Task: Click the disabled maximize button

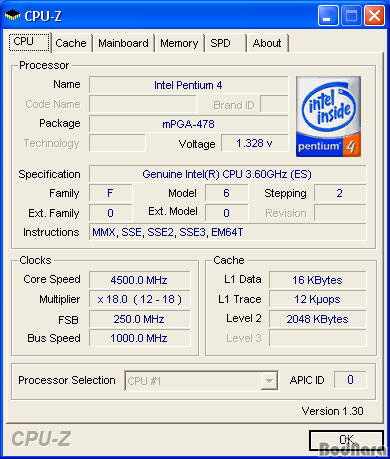Action: 351,15
